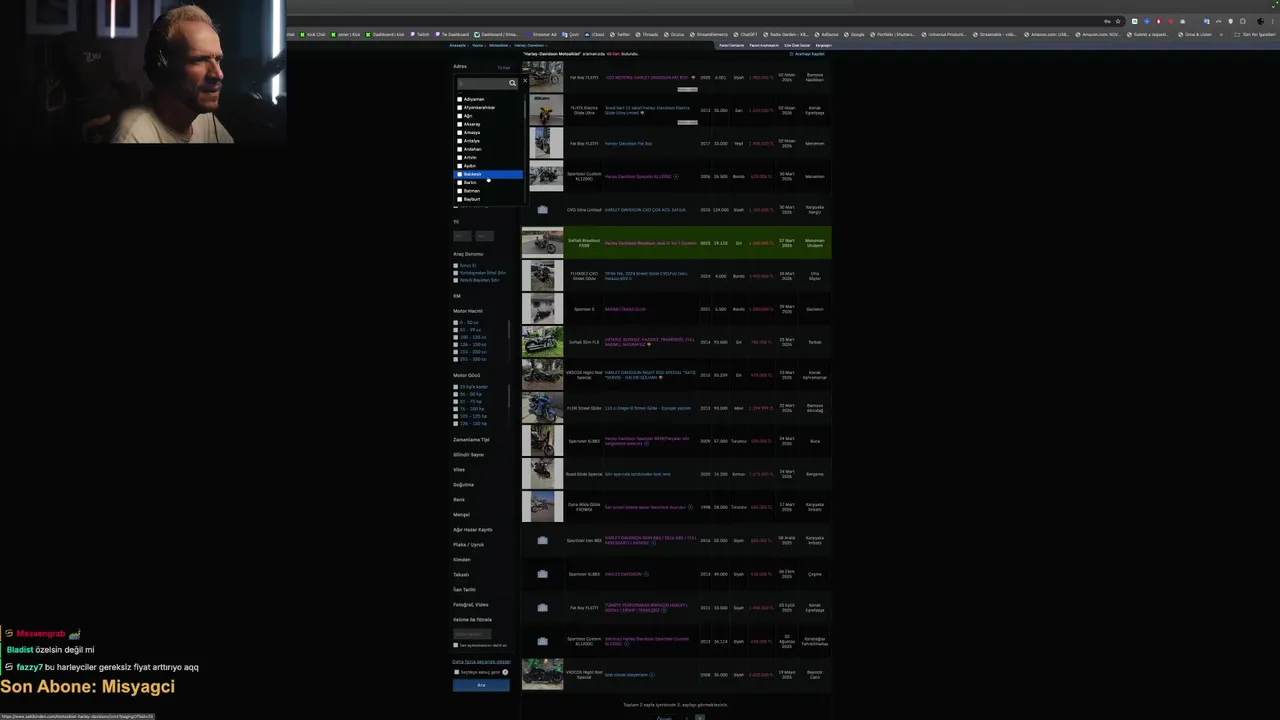The height and width of the screenshot is (720, 1280).
Task: Tick the İkinci El vehicle condition checkbox
Action: (456, 266)
